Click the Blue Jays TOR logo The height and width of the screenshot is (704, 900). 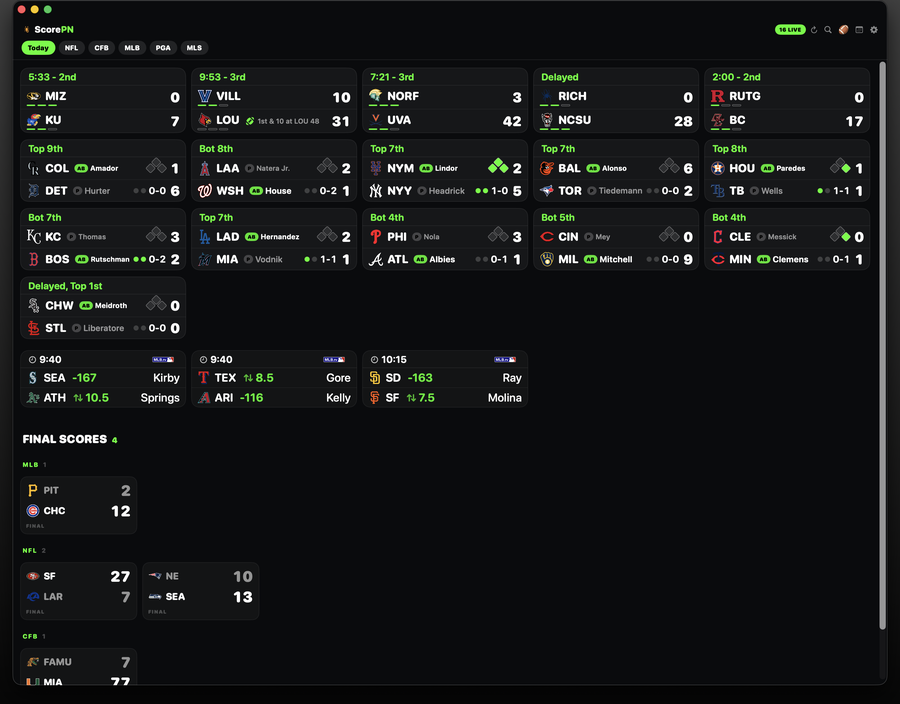(547, 190)
